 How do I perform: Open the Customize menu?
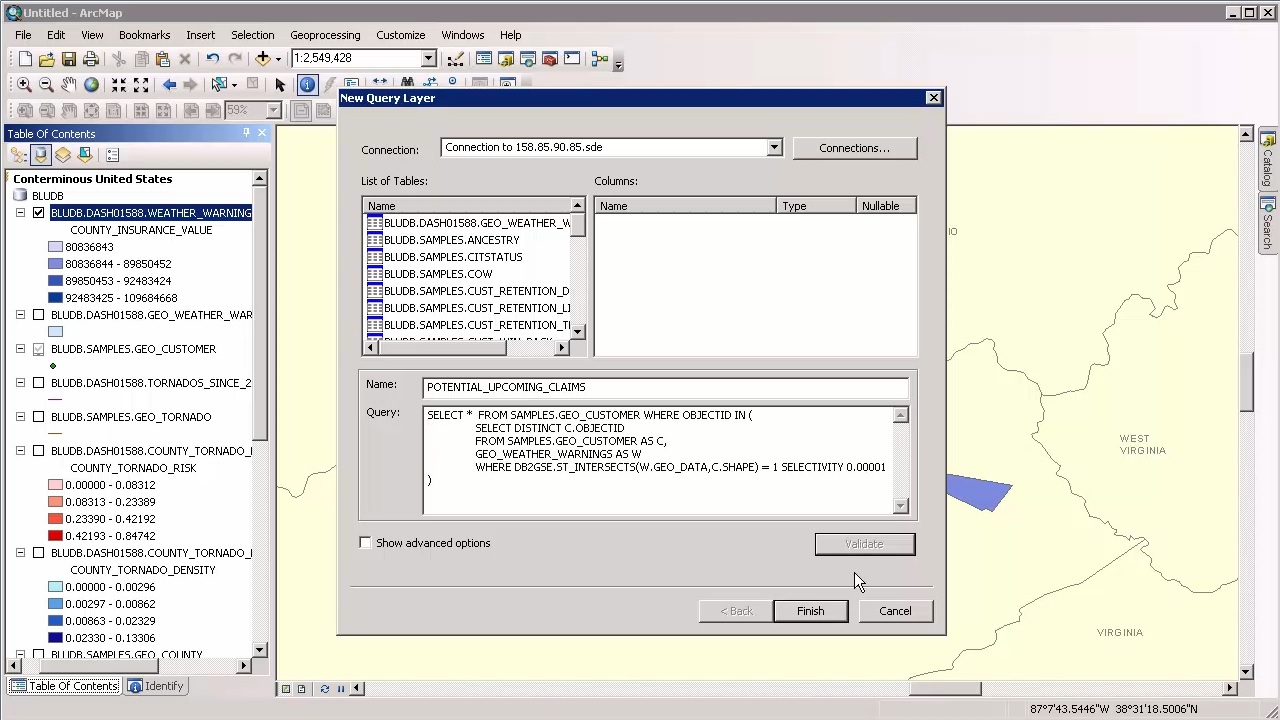[400, 35]
